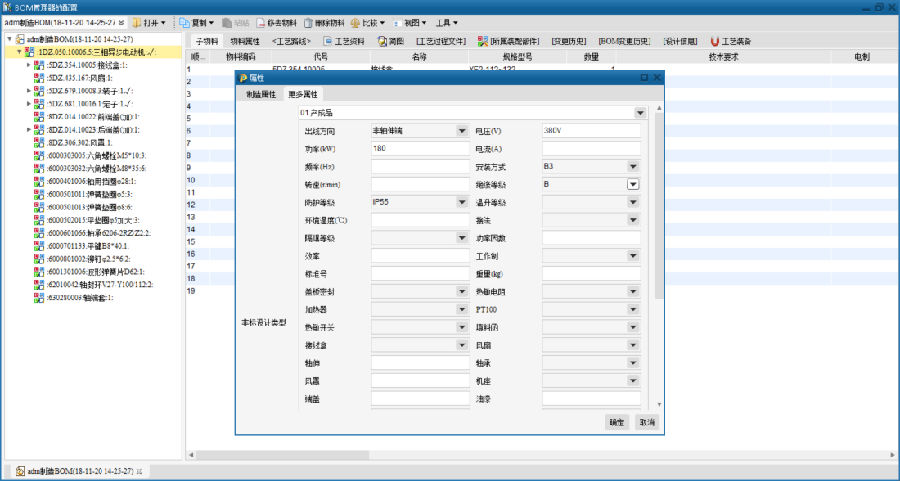Expand the 绝缘等级 dropdown showing B

tap(633, 184)
